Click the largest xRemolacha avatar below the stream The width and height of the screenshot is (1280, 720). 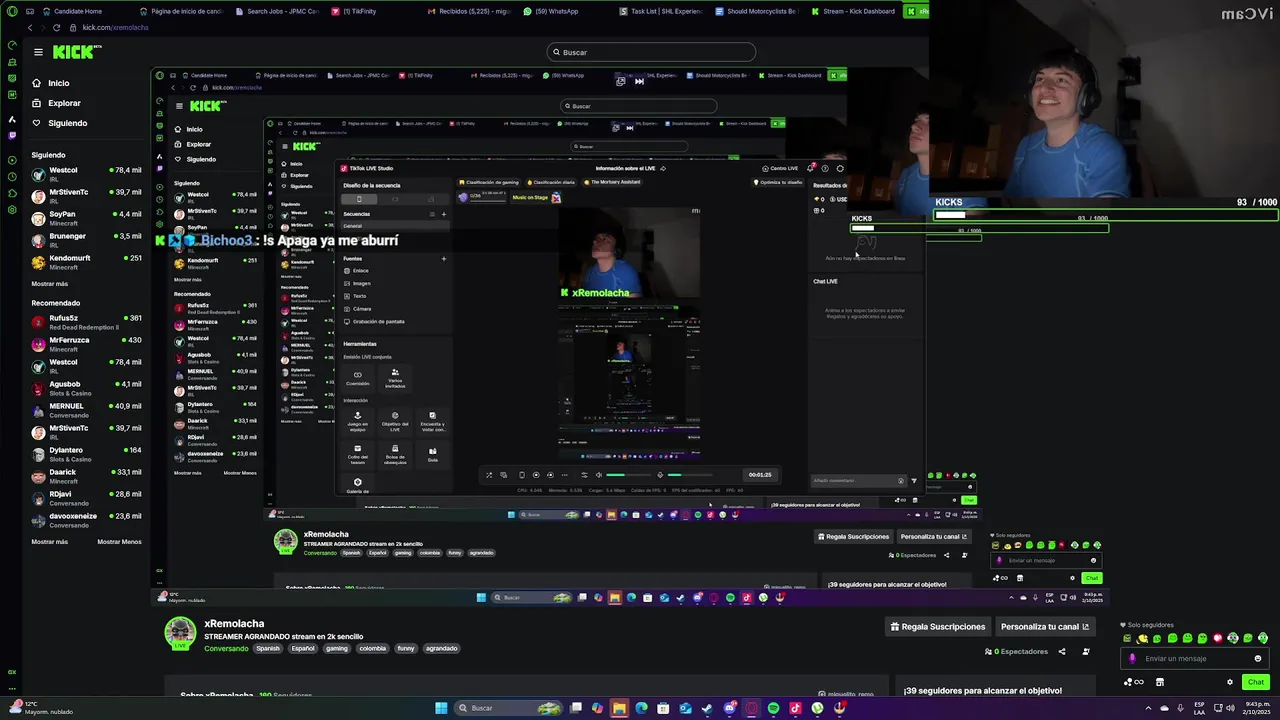[180, 633]
